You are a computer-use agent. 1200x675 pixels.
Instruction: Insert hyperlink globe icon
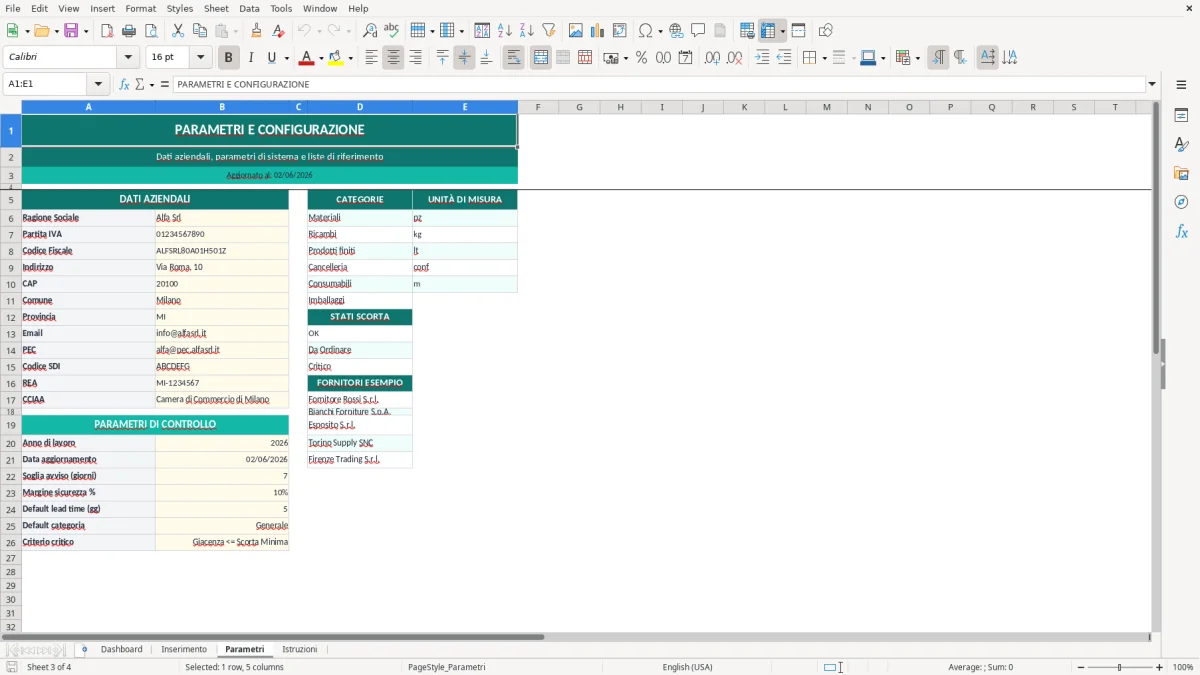pos(677,31)
